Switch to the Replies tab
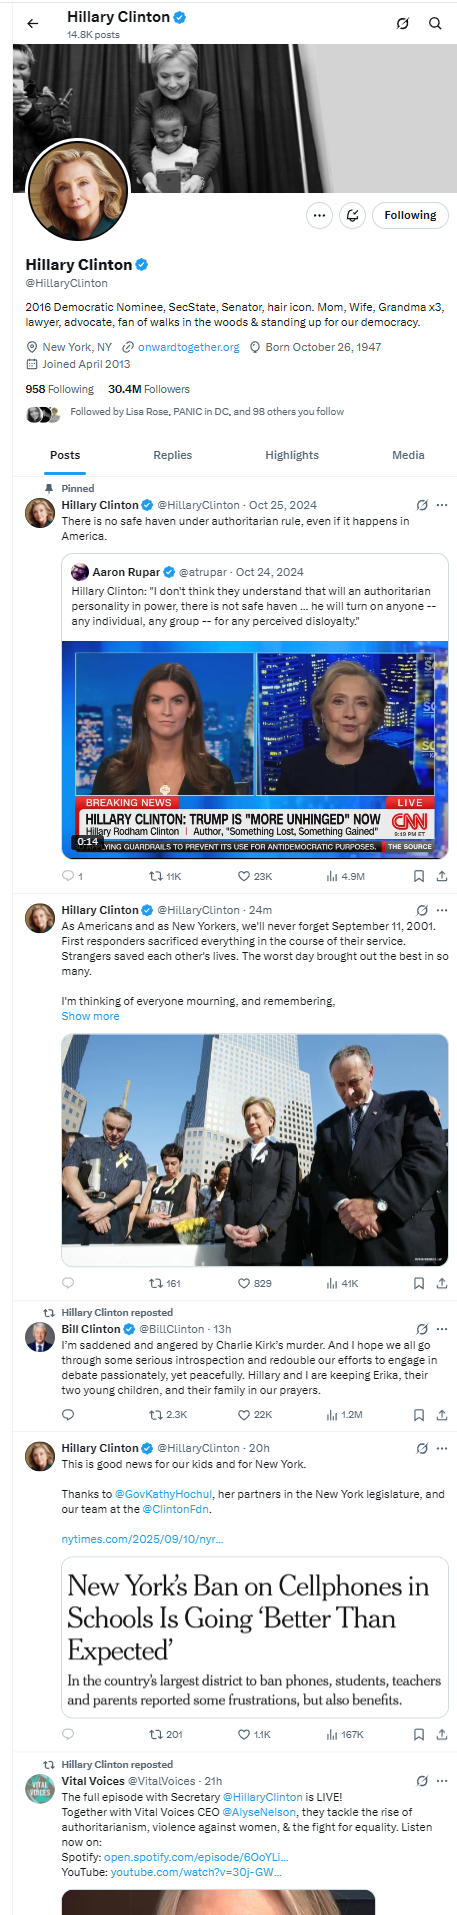 [172, 455]
